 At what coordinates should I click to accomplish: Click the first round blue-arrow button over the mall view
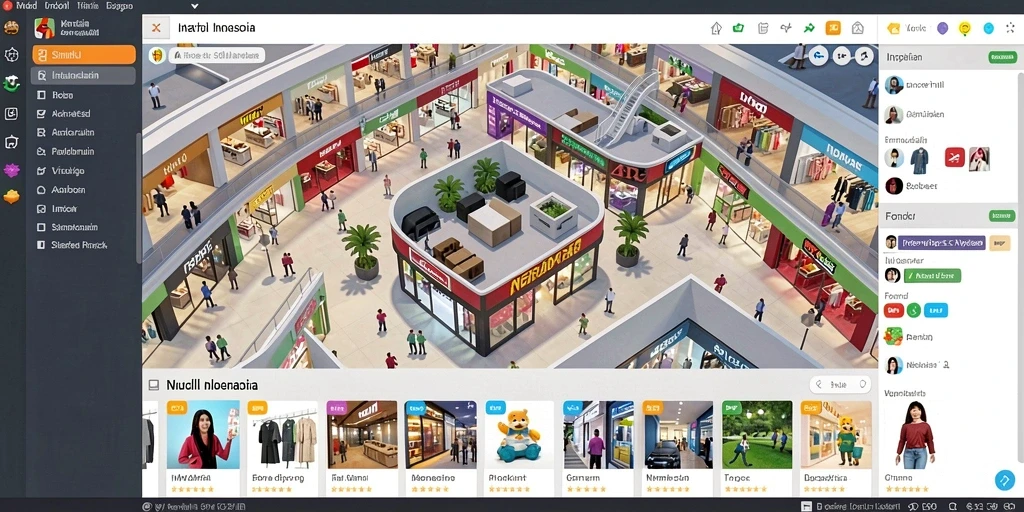click(x=818, y=56)
